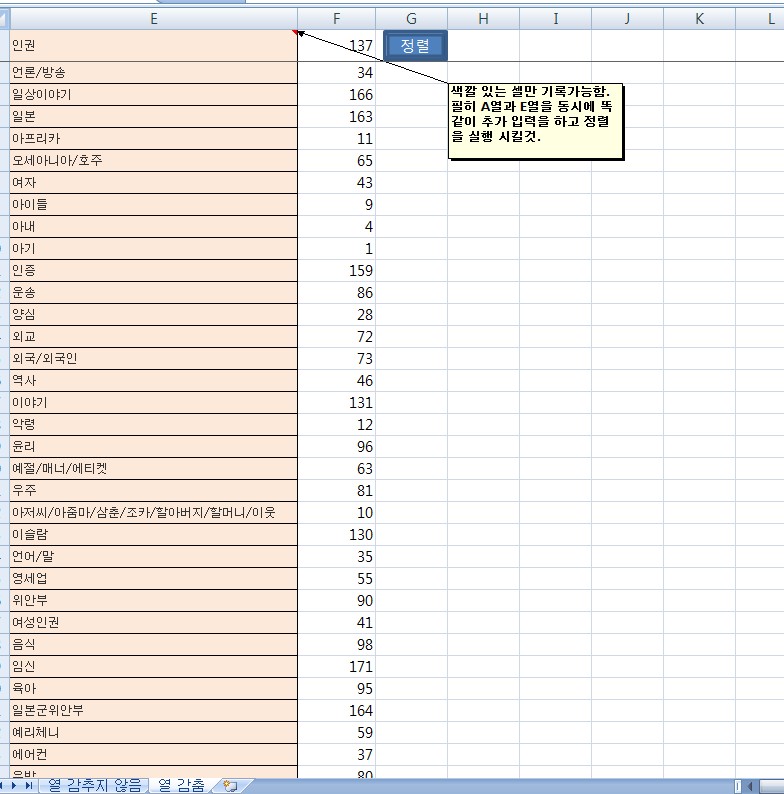Select the cell labeled 일본군위안부
Viewport: 784px width, 794px height.
tap(153, 710)
